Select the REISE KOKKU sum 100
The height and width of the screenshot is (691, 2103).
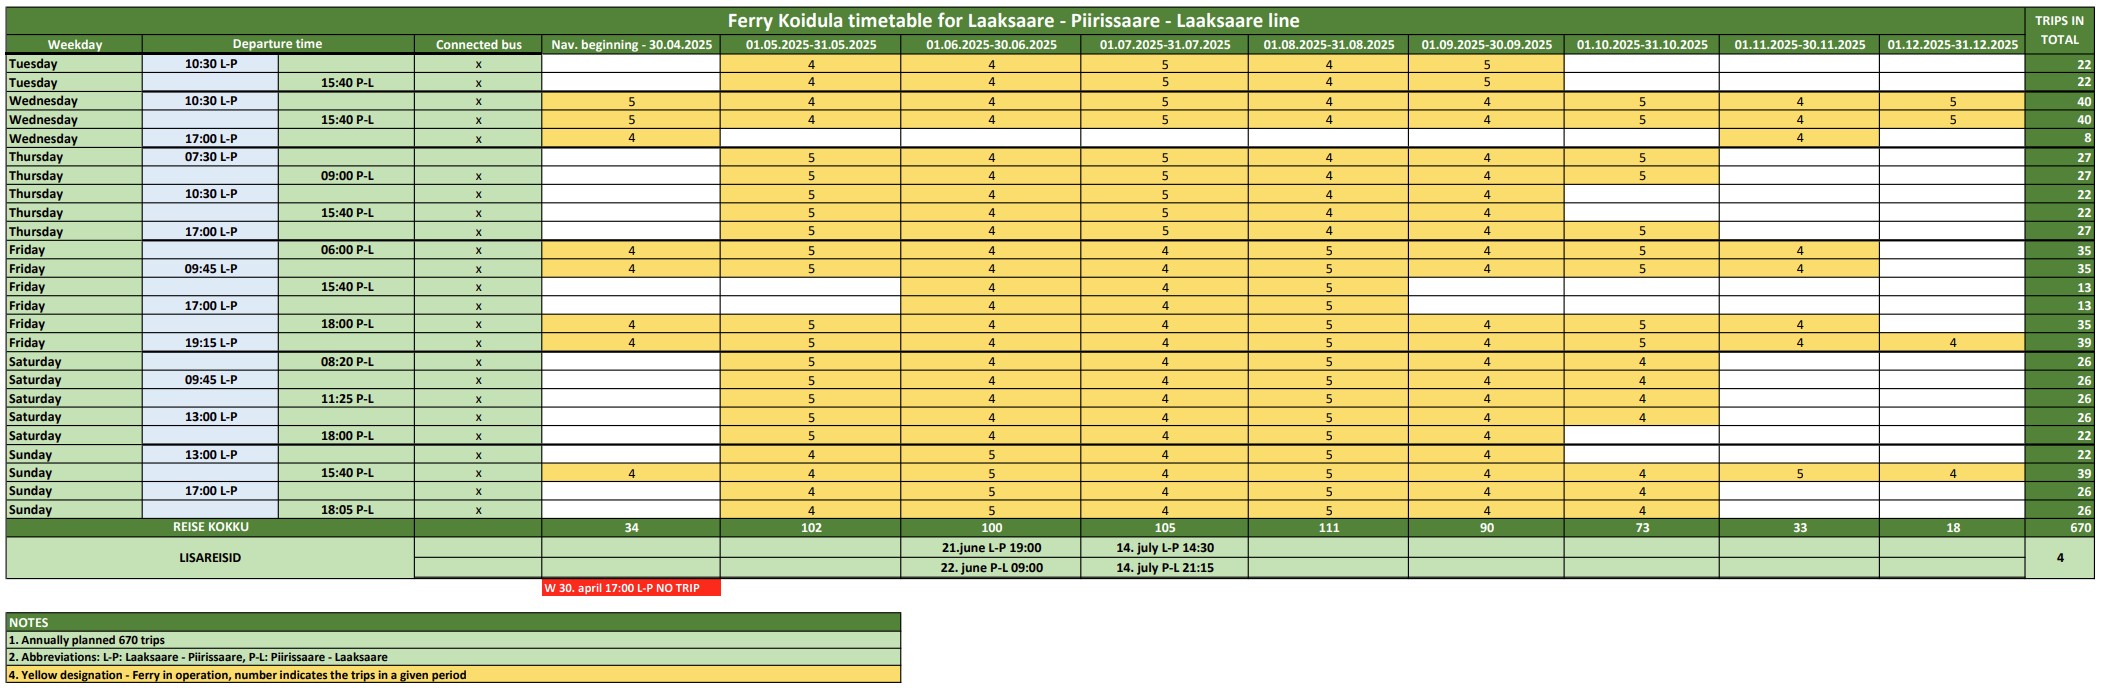tap(991, 527)
